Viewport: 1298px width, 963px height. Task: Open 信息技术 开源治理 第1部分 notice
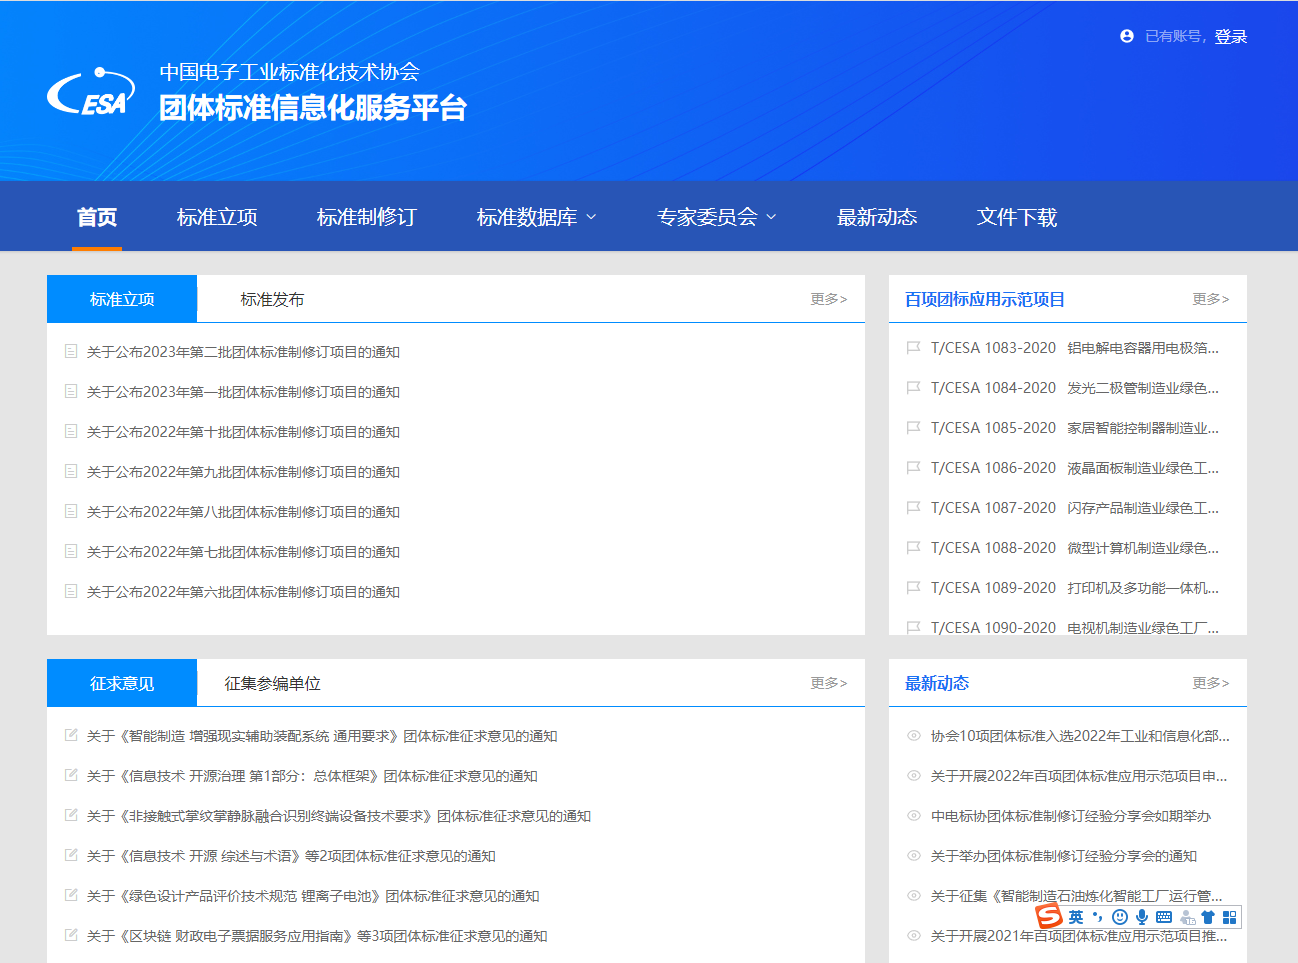[x=312, y=776]
